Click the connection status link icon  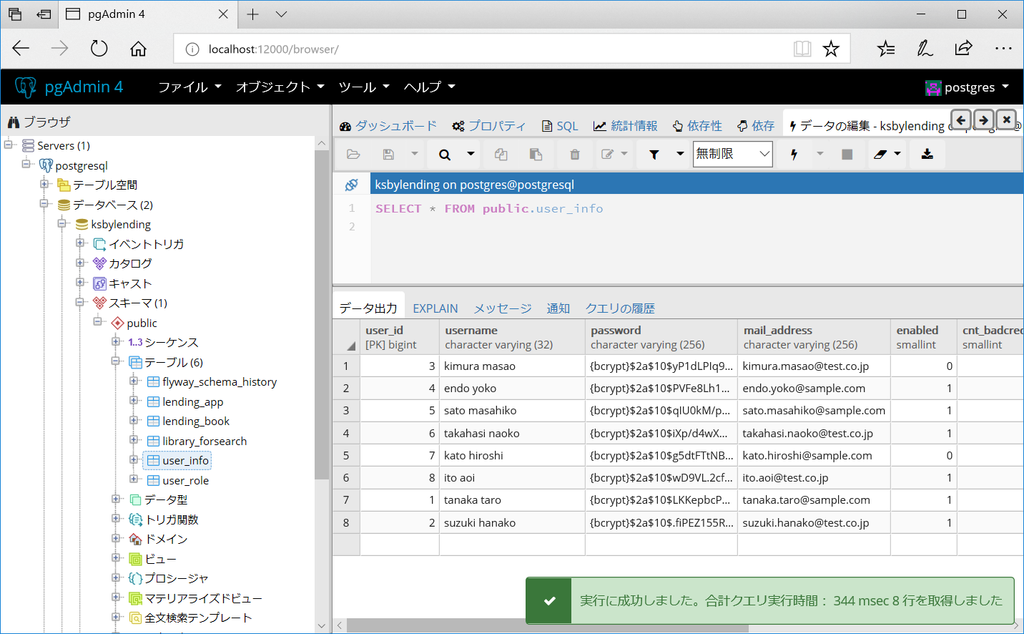tap(351, 185)
